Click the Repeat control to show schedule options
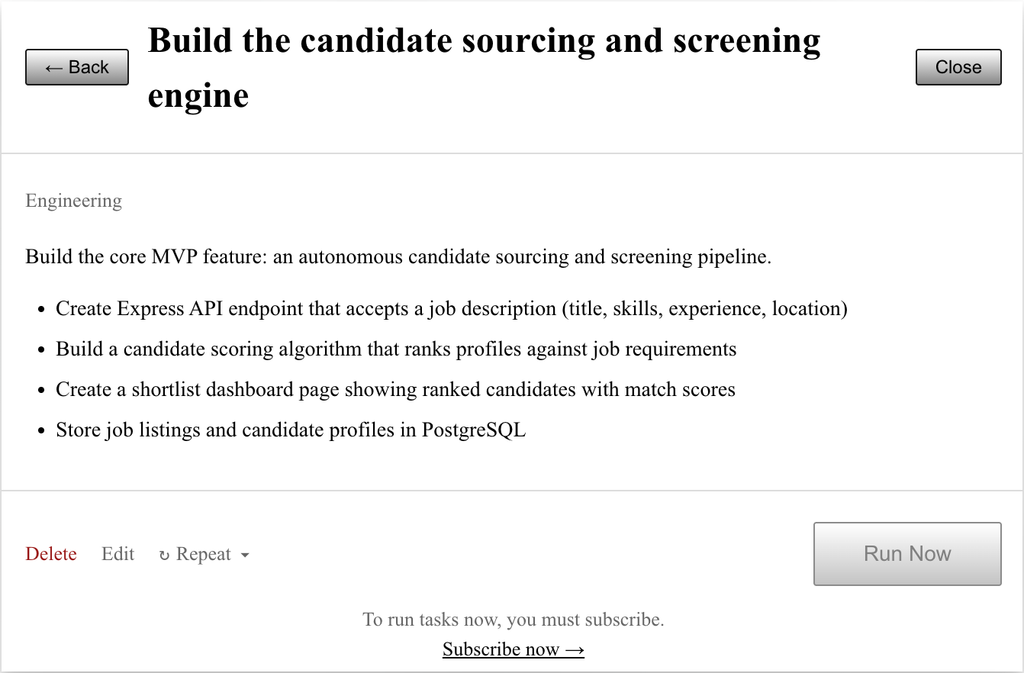 [x=204, y=553]
